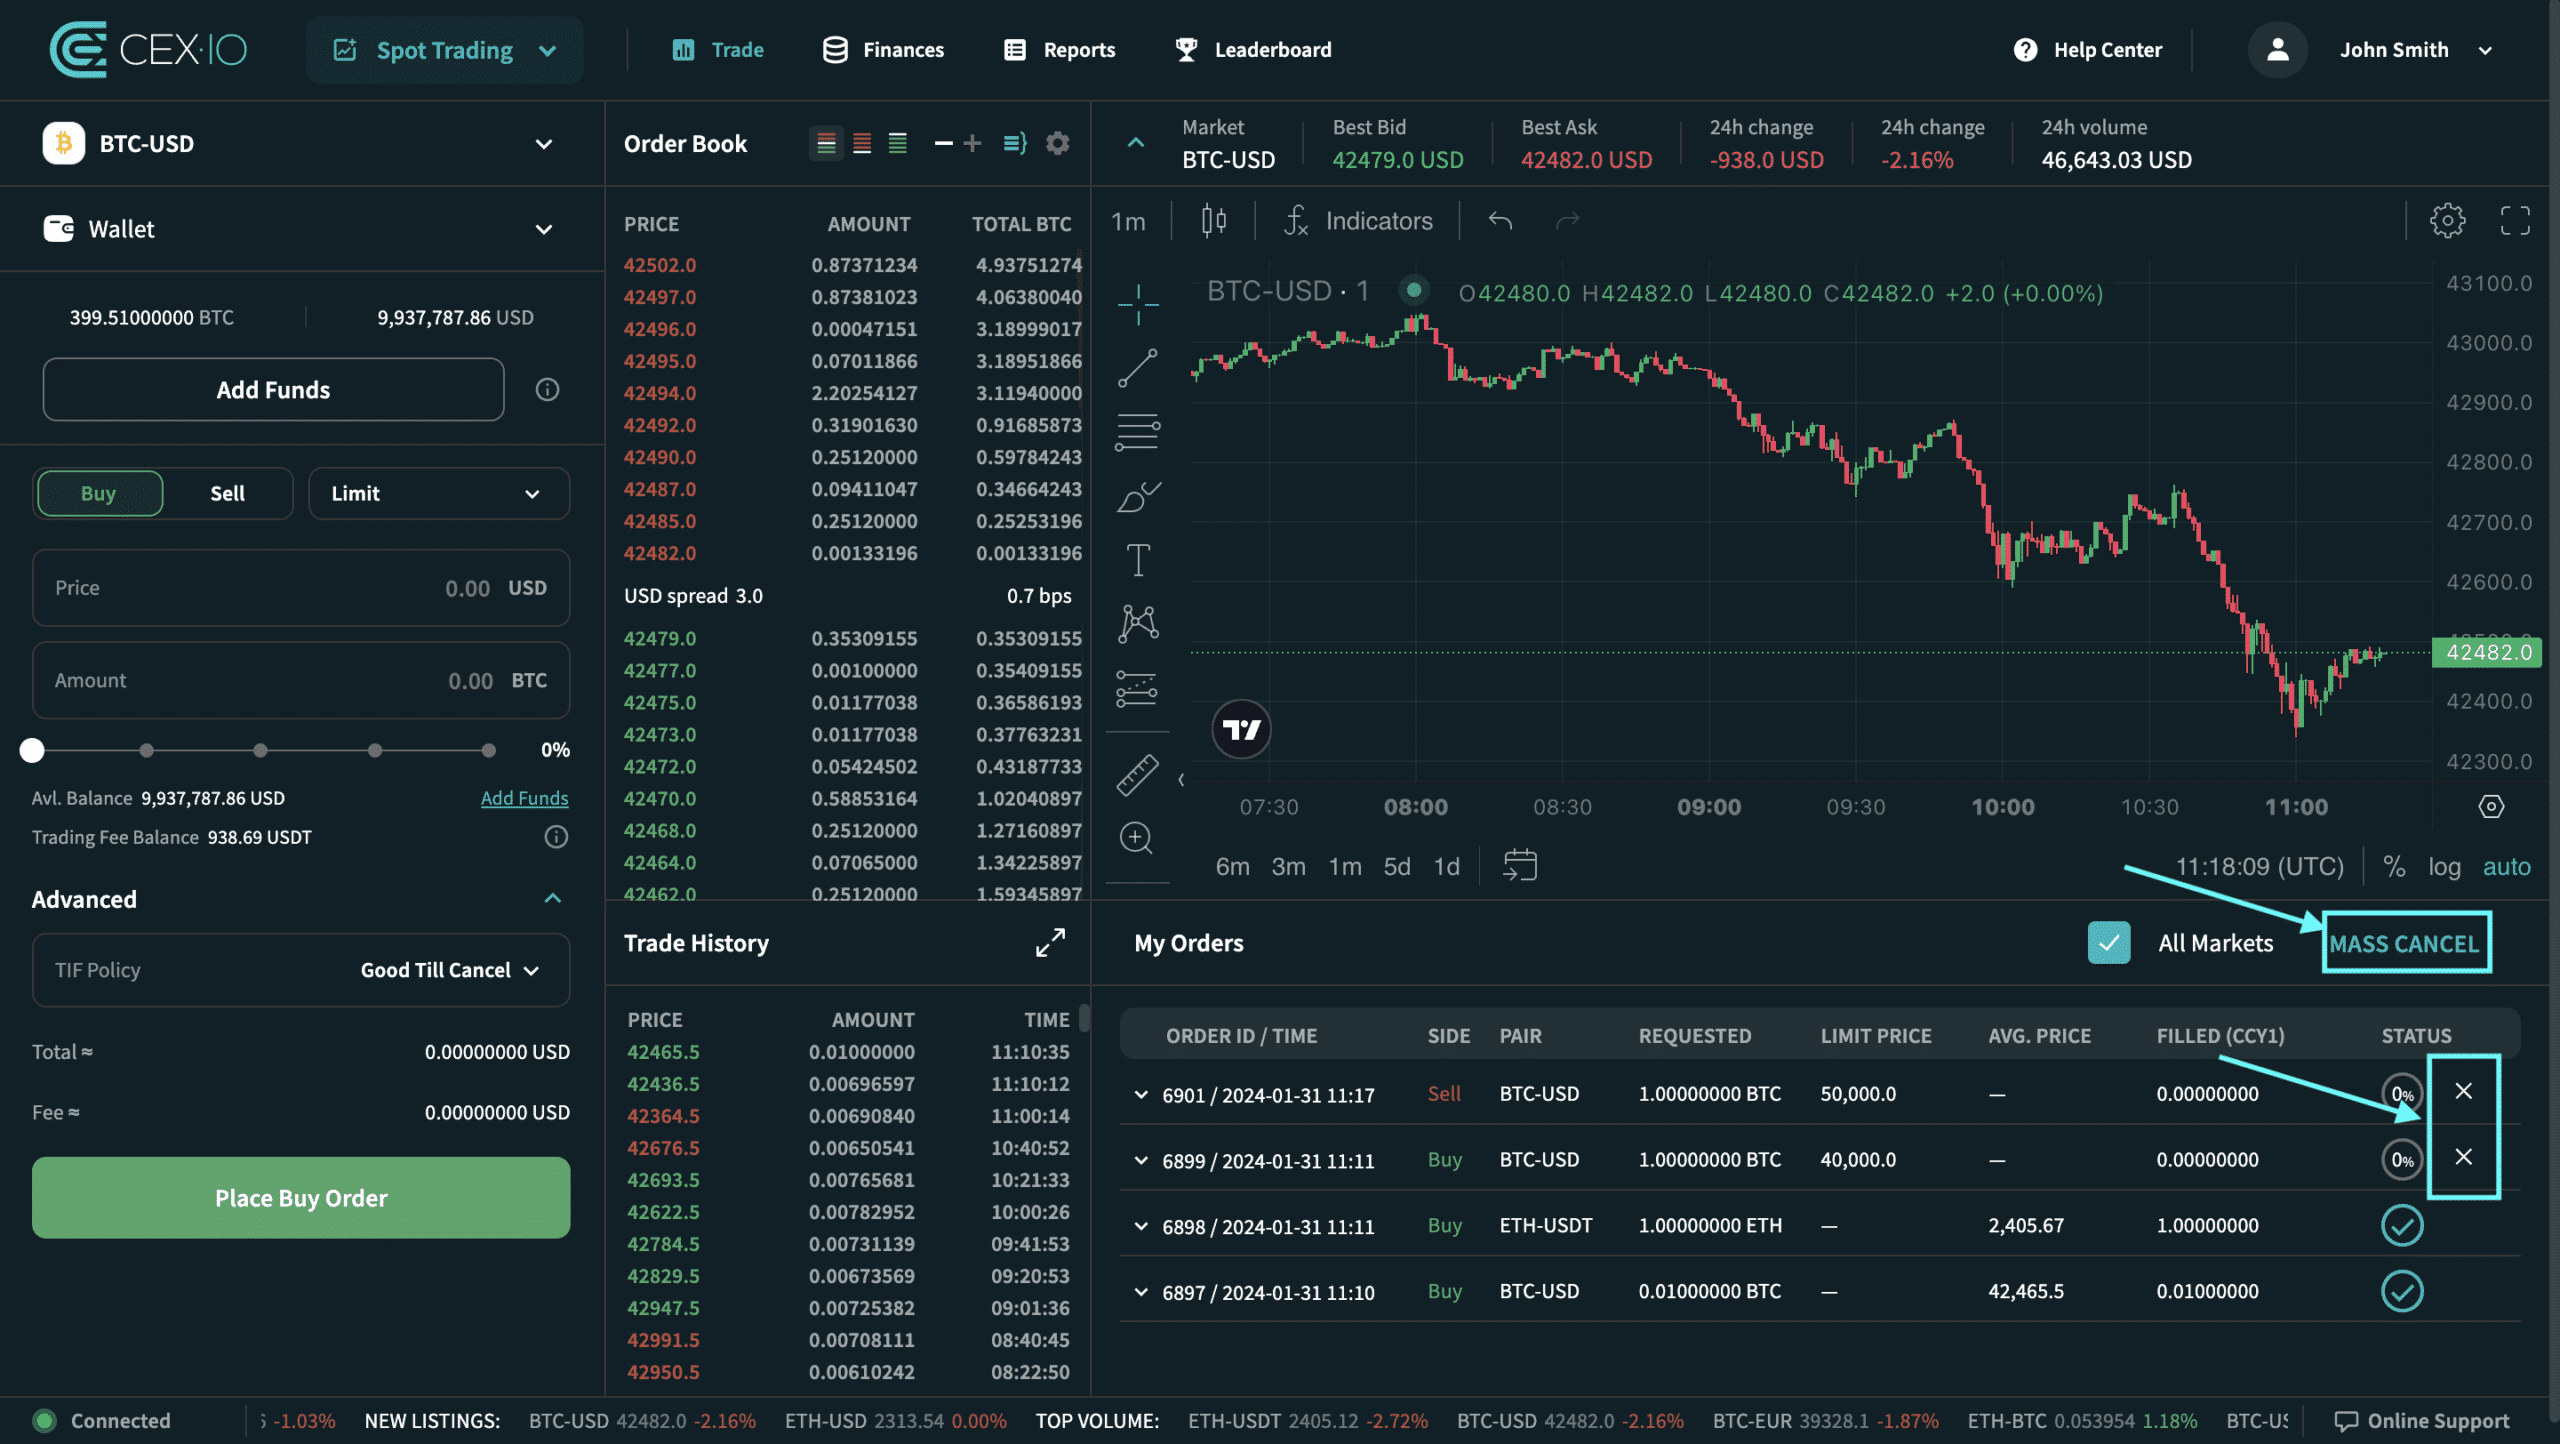Collapse the Wallet section
Screen dimensions: 2560x1444
(544, 229)
